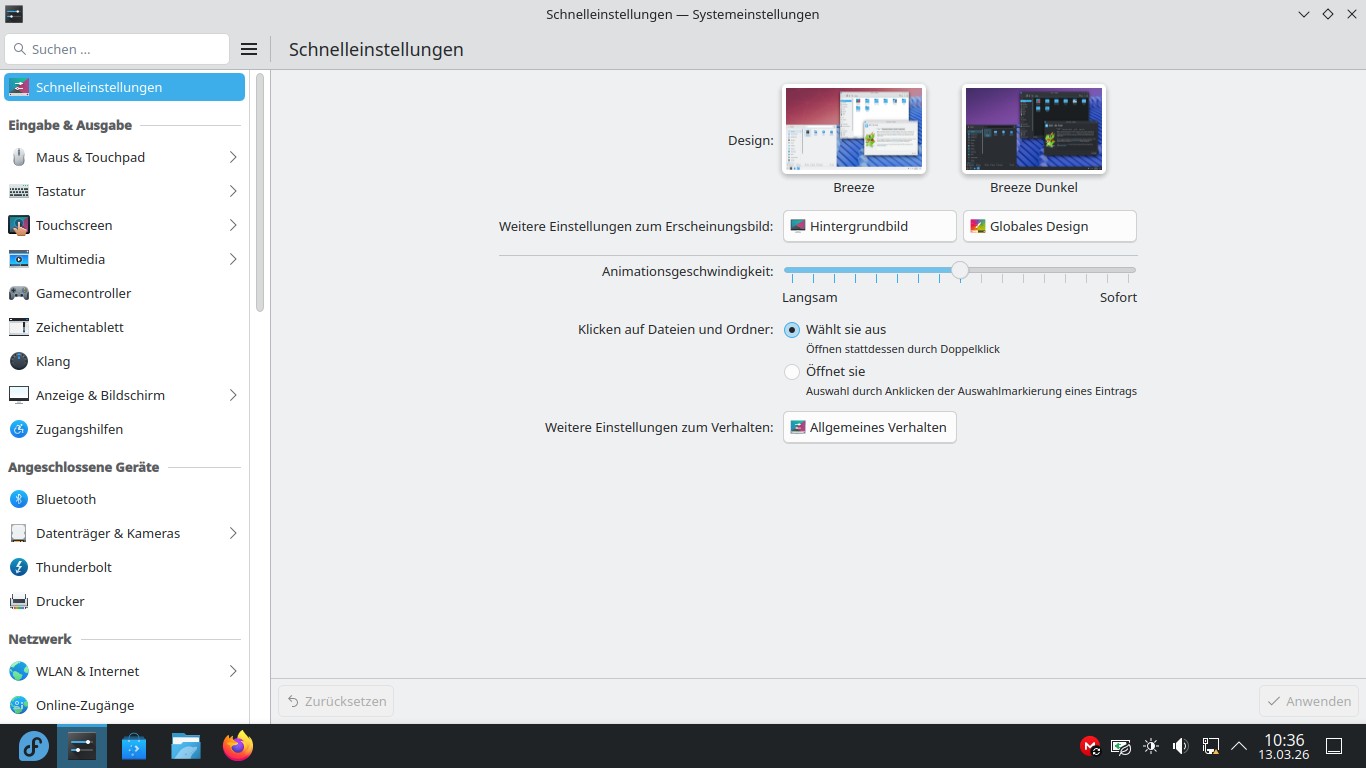Expand the Touchscreen submenu arrow
The width and height of the screenshot is (1366, 768).
click(232, 225)
